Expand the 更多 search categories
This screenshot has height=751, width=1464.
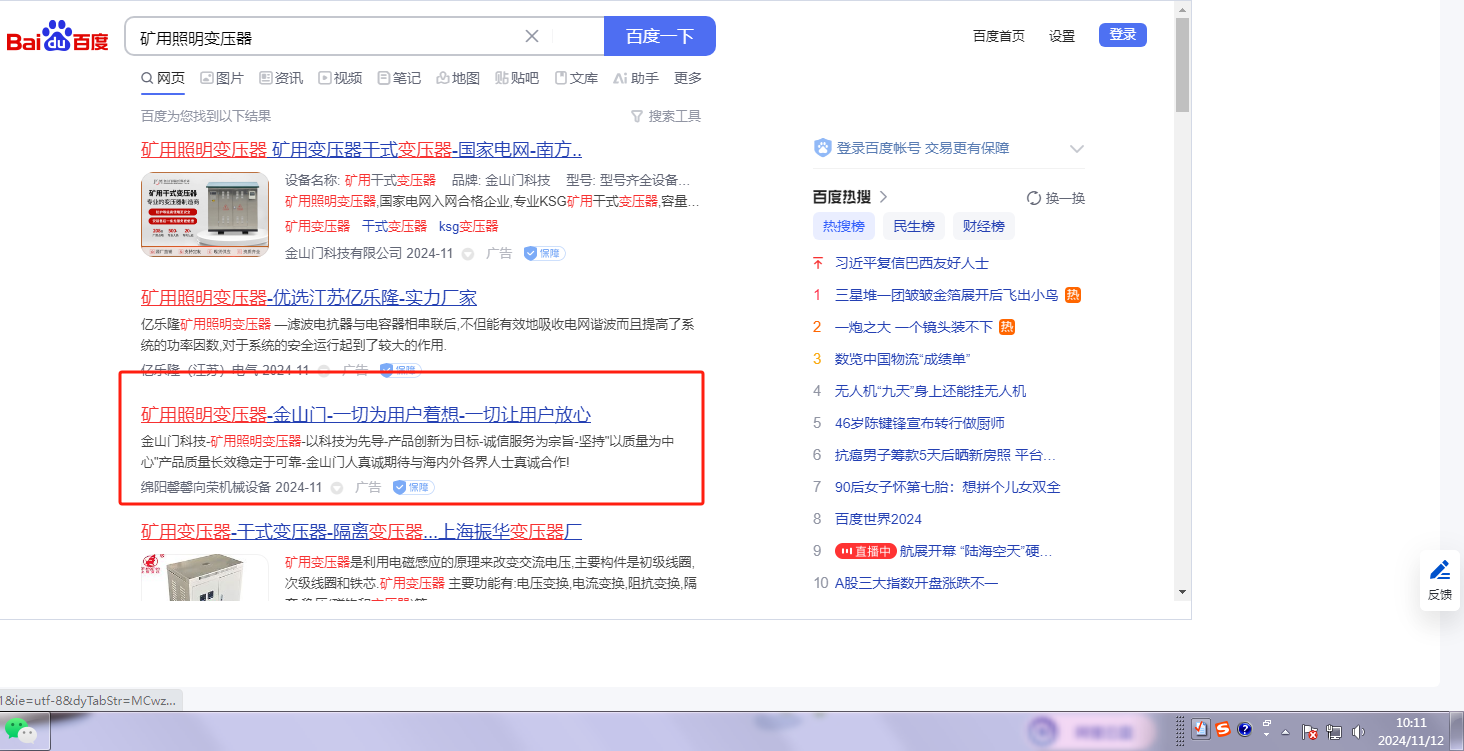click(688, 78)
